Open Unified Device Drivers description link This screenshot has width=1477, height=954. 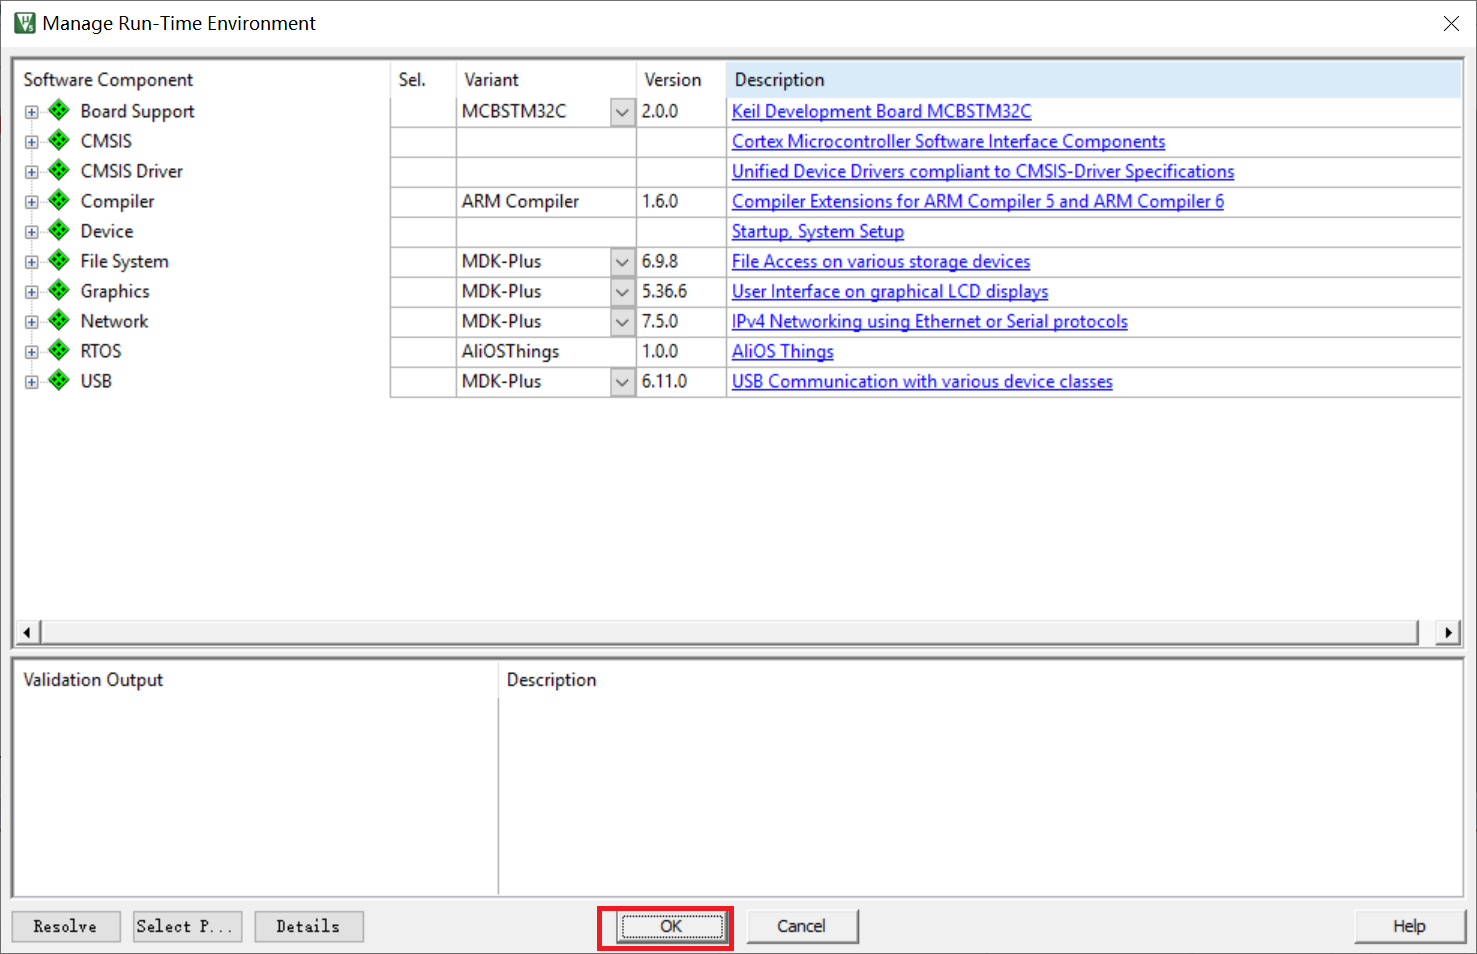983,171
